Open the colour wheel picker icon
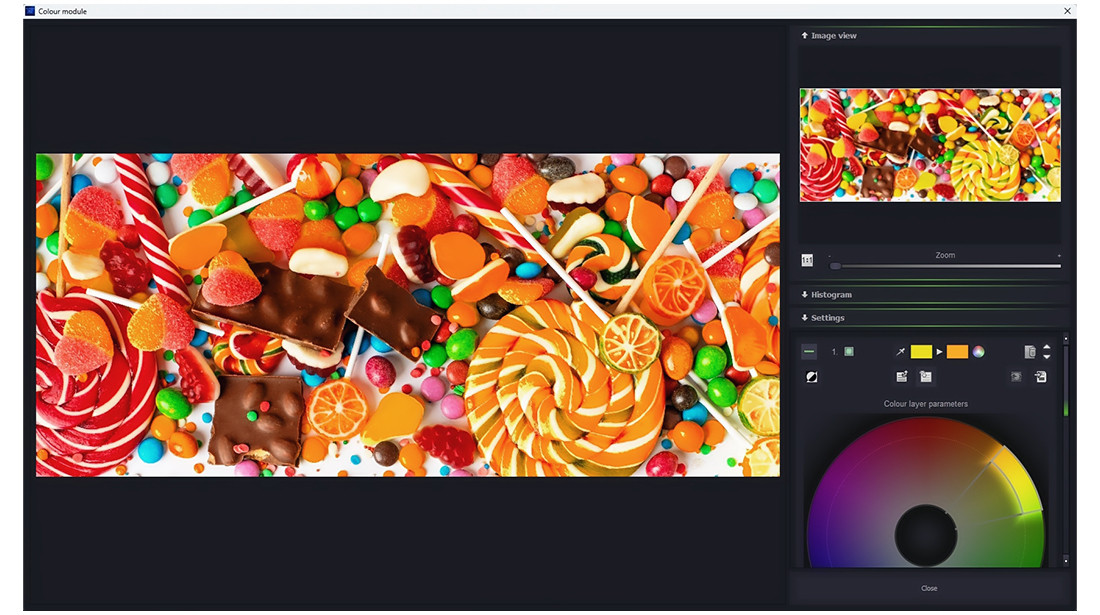 979,352
